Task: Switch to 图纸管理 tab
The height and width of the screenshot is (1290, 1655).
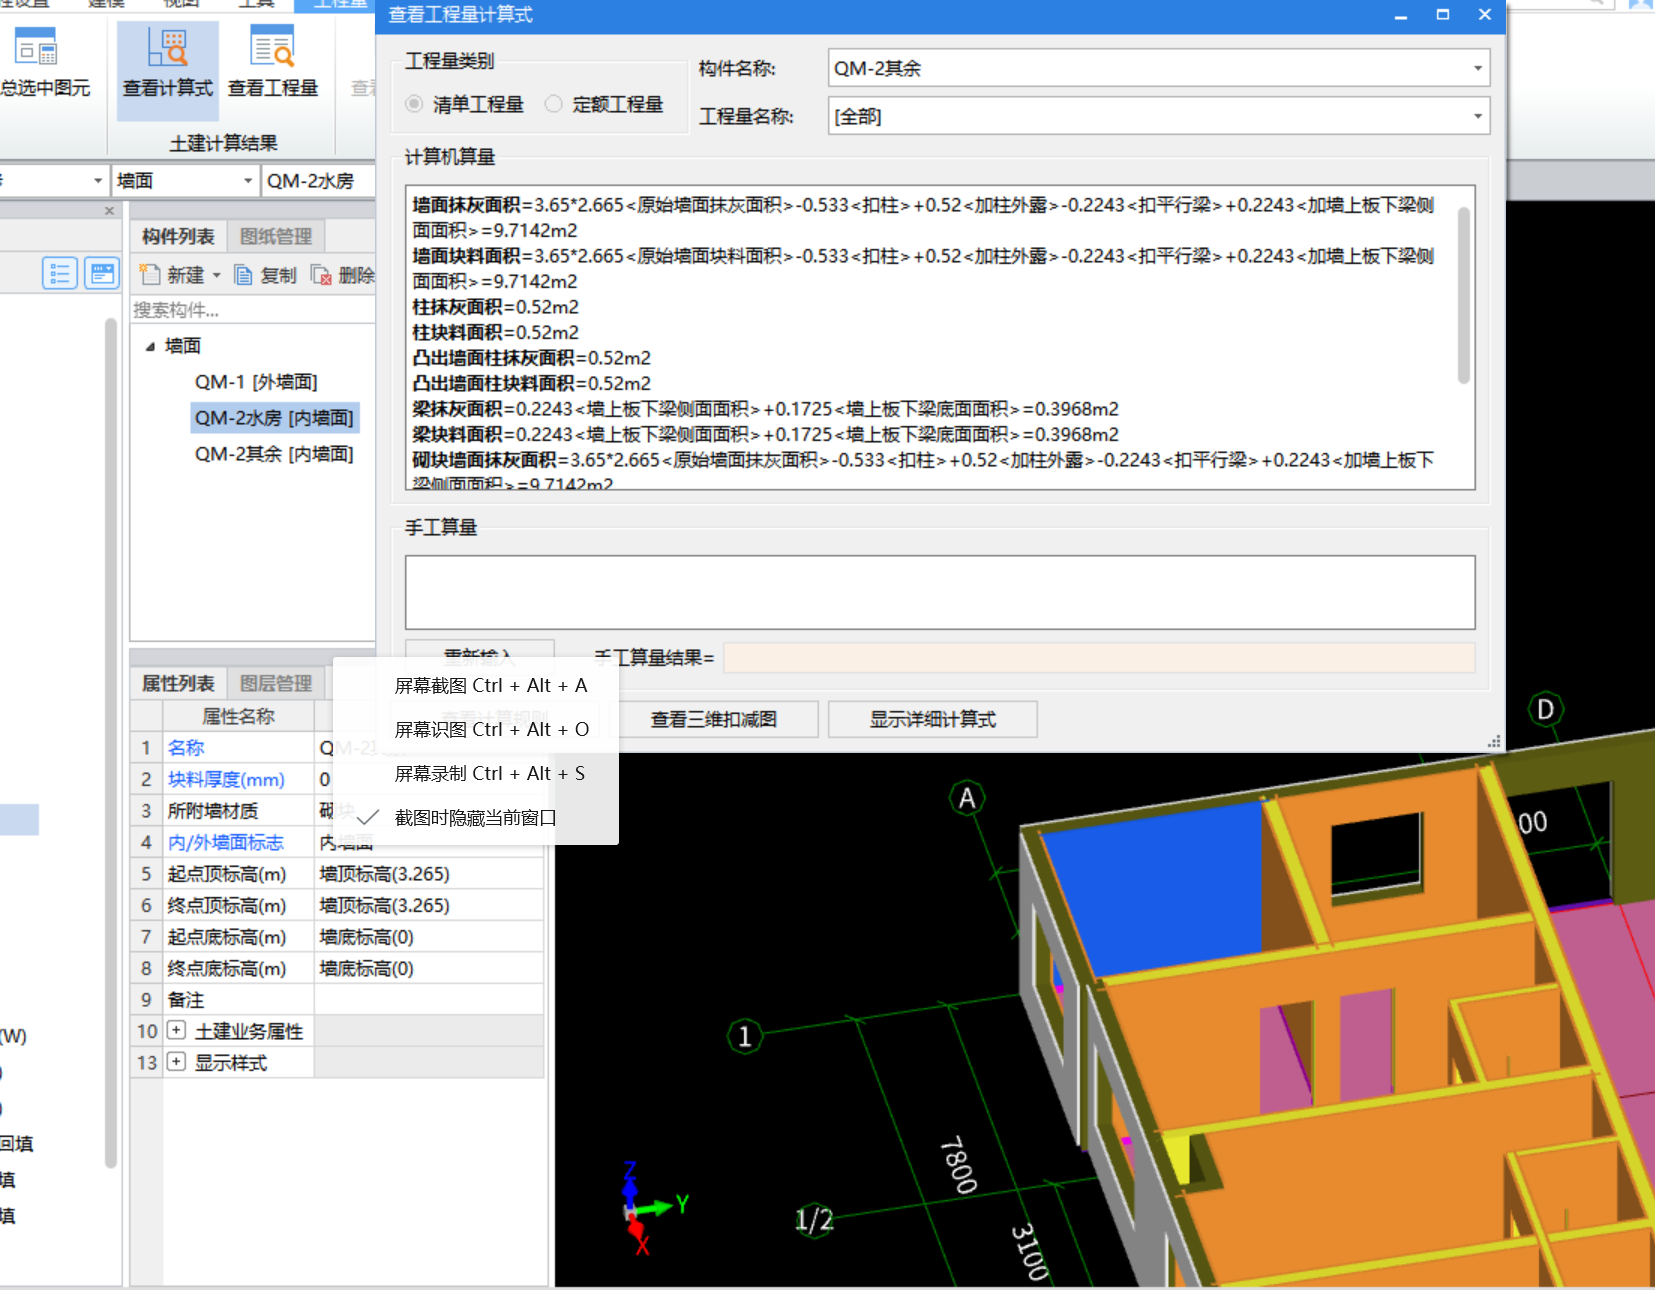Action: [x=276, y=236]
